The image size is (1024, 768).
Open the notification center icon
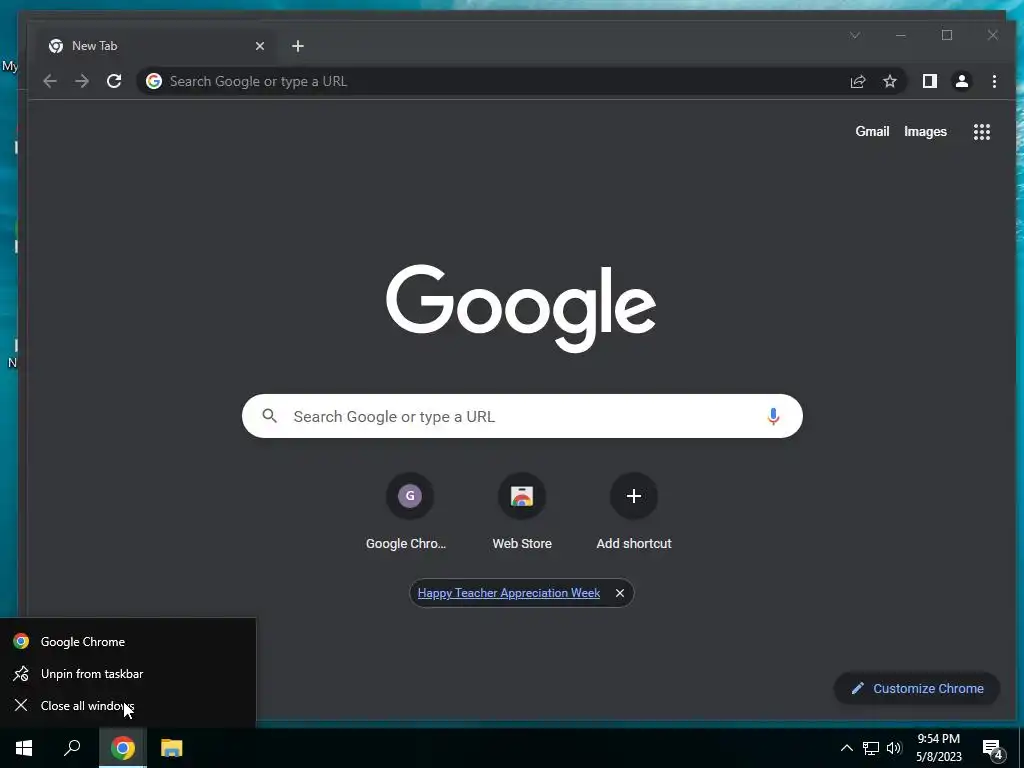993,749
